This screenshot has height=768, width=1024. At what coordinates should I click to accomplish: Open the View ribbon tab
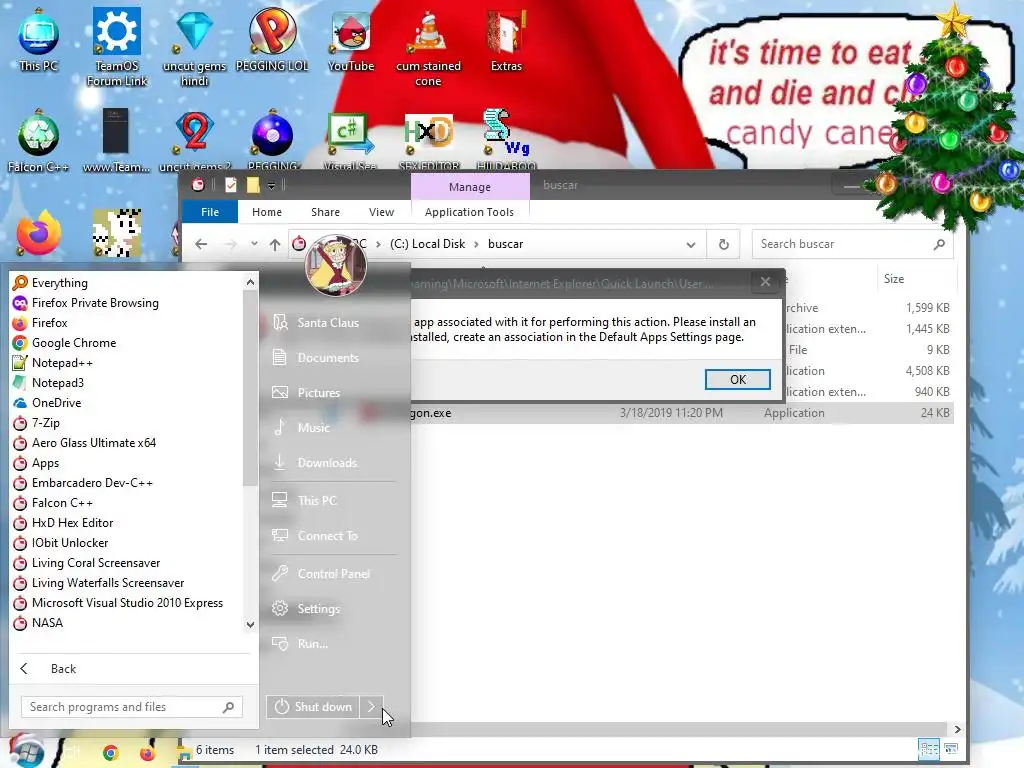(381, 212)
